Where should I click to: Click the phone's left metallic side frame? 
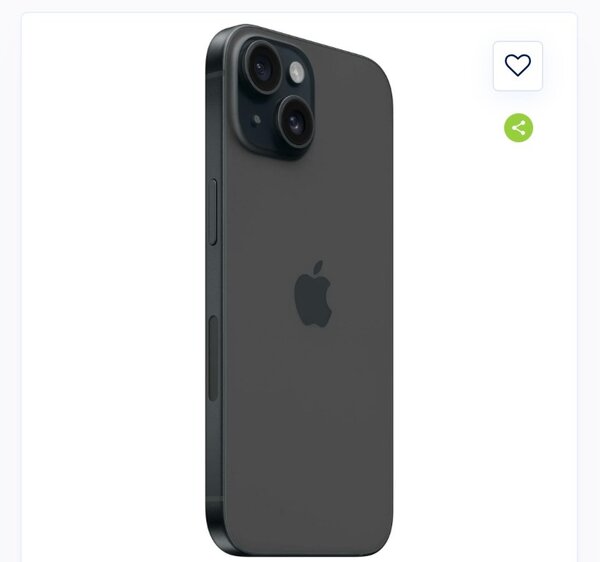[214, 291]
